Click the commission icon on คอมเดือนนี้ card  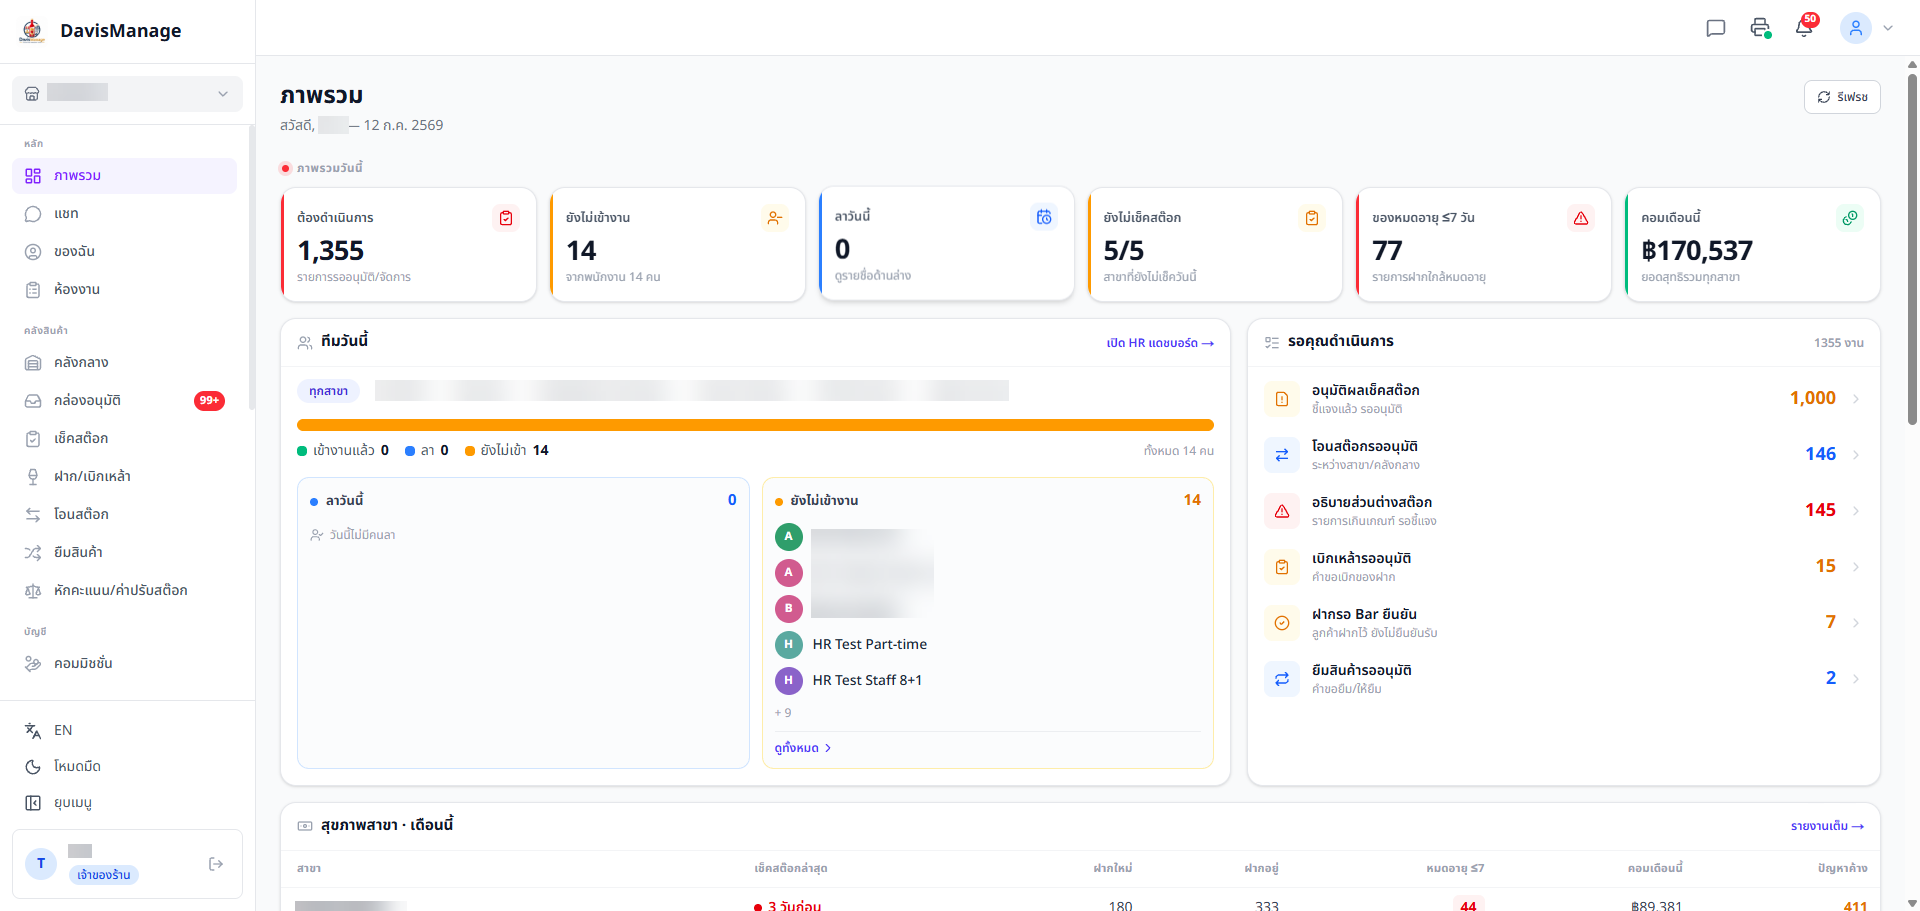pyautogui.click(x=1850, y=218)
